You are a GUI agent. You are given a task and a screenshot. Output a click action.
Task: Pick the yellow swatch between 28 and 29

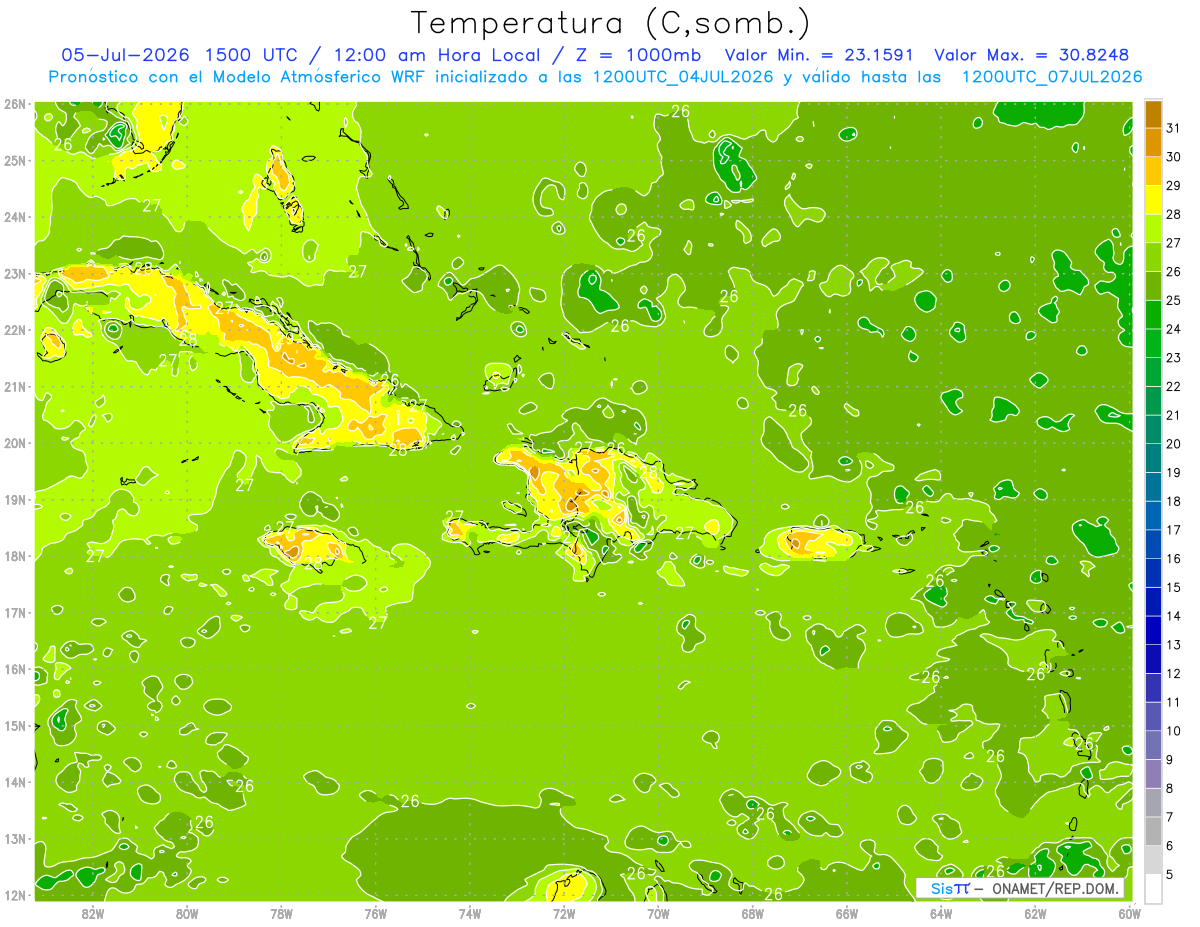1153,199
